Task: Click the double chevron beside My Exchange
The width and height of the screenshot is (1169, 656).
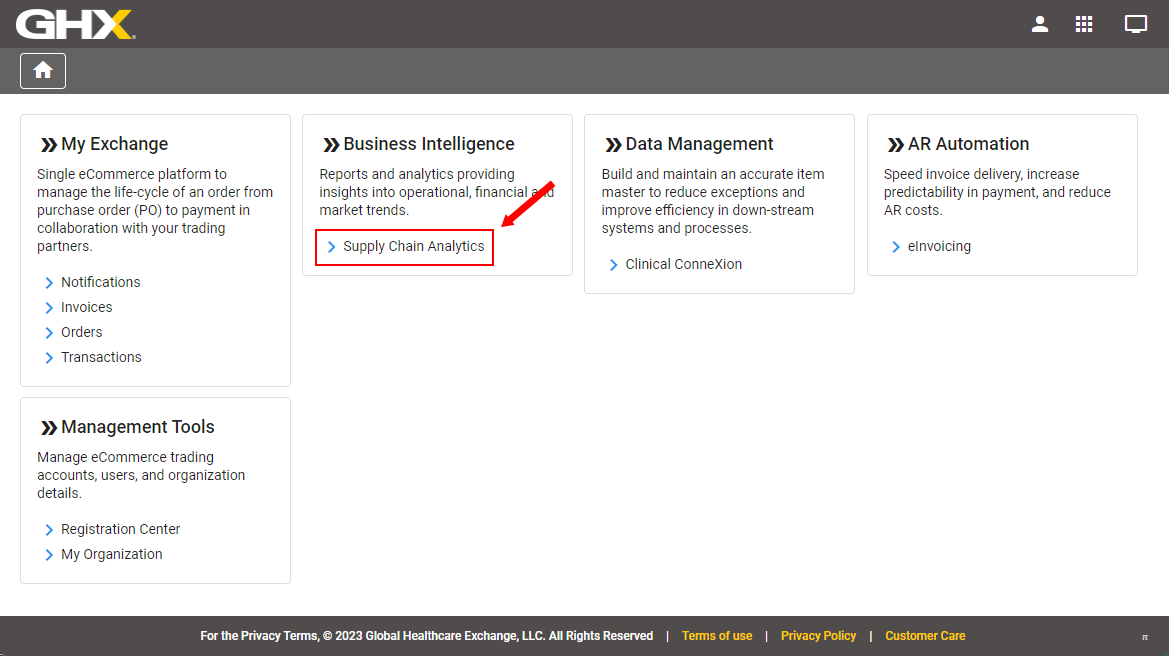Action: [x=48, y=145]
